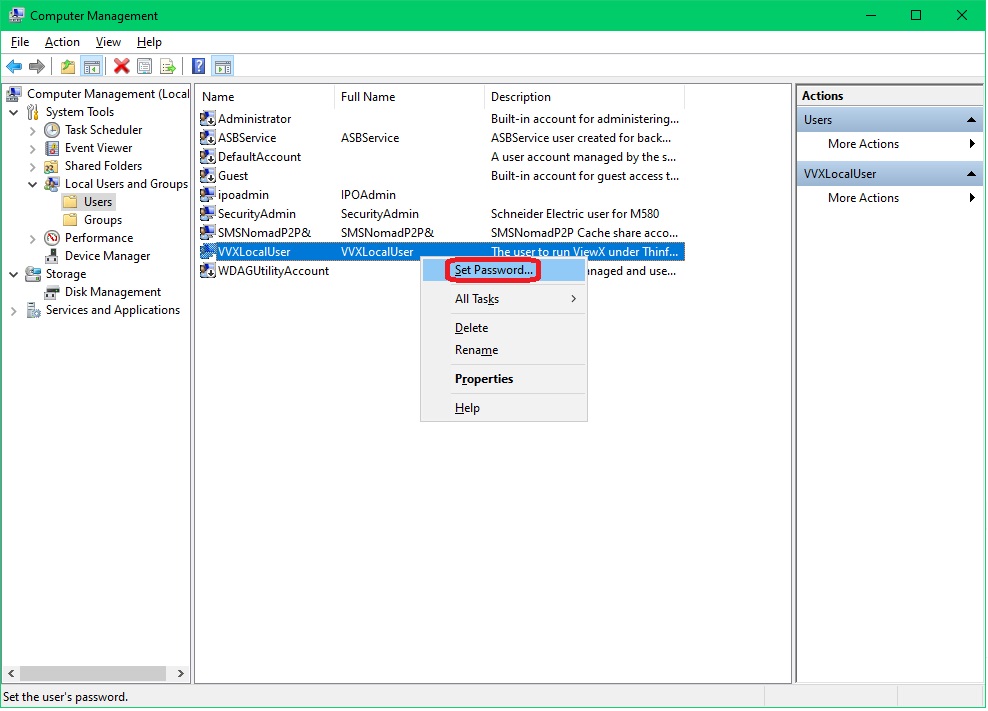Collapse the Users section in Actions pane
The height and width of the screenshot is (711, 988).
[971, 120]
